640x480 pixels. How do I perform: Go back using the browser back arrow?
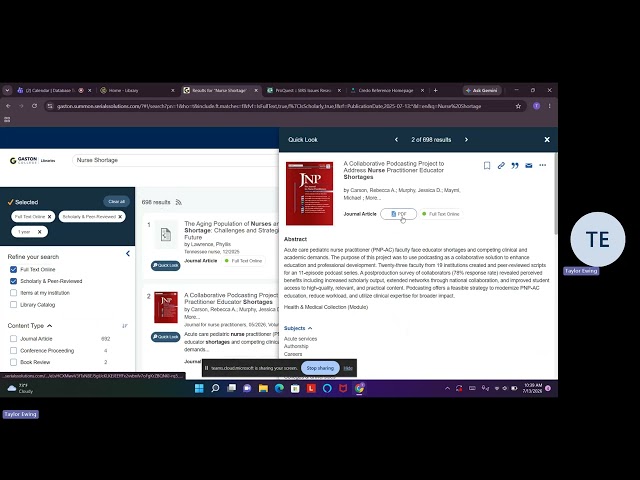point(8,106)
